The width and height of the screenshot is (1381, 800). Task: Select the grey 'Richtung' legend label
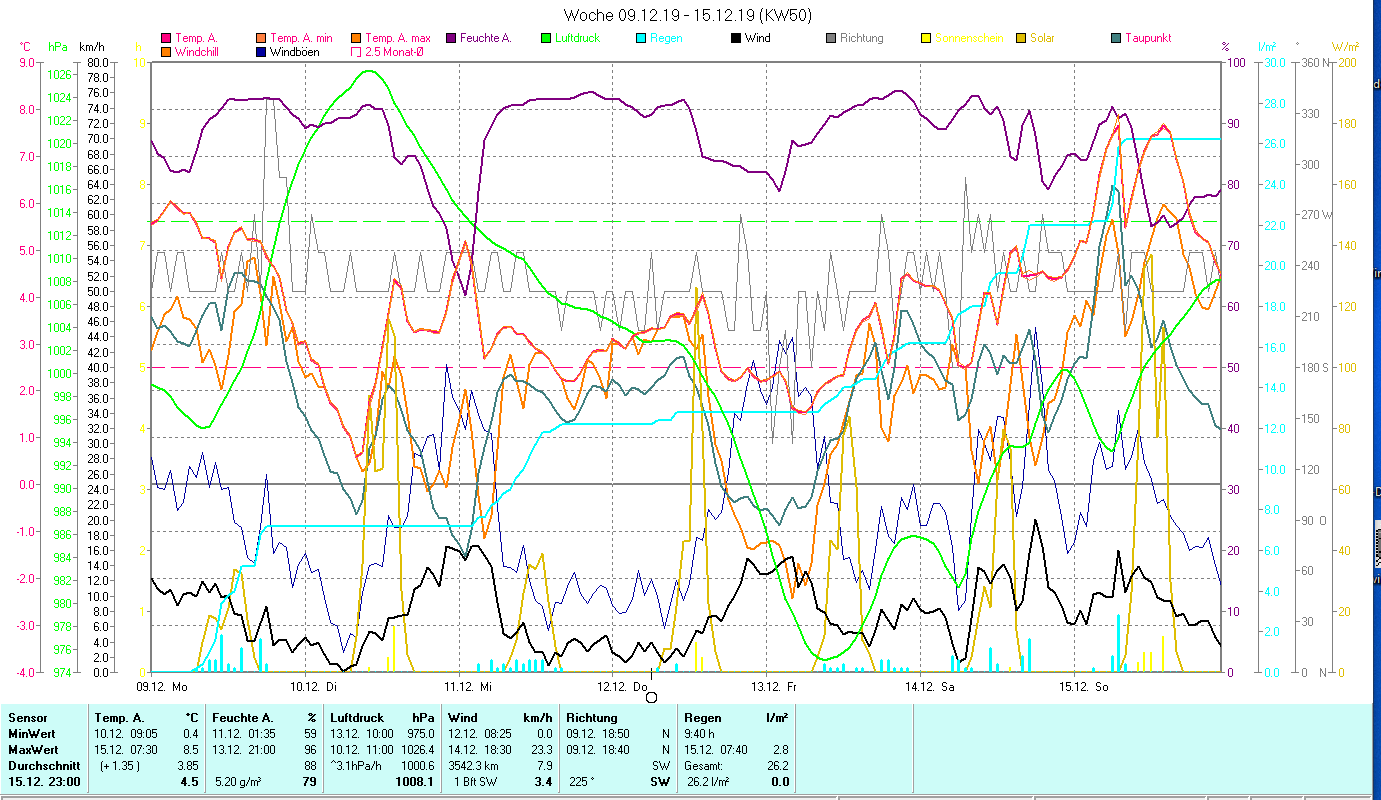862,38
